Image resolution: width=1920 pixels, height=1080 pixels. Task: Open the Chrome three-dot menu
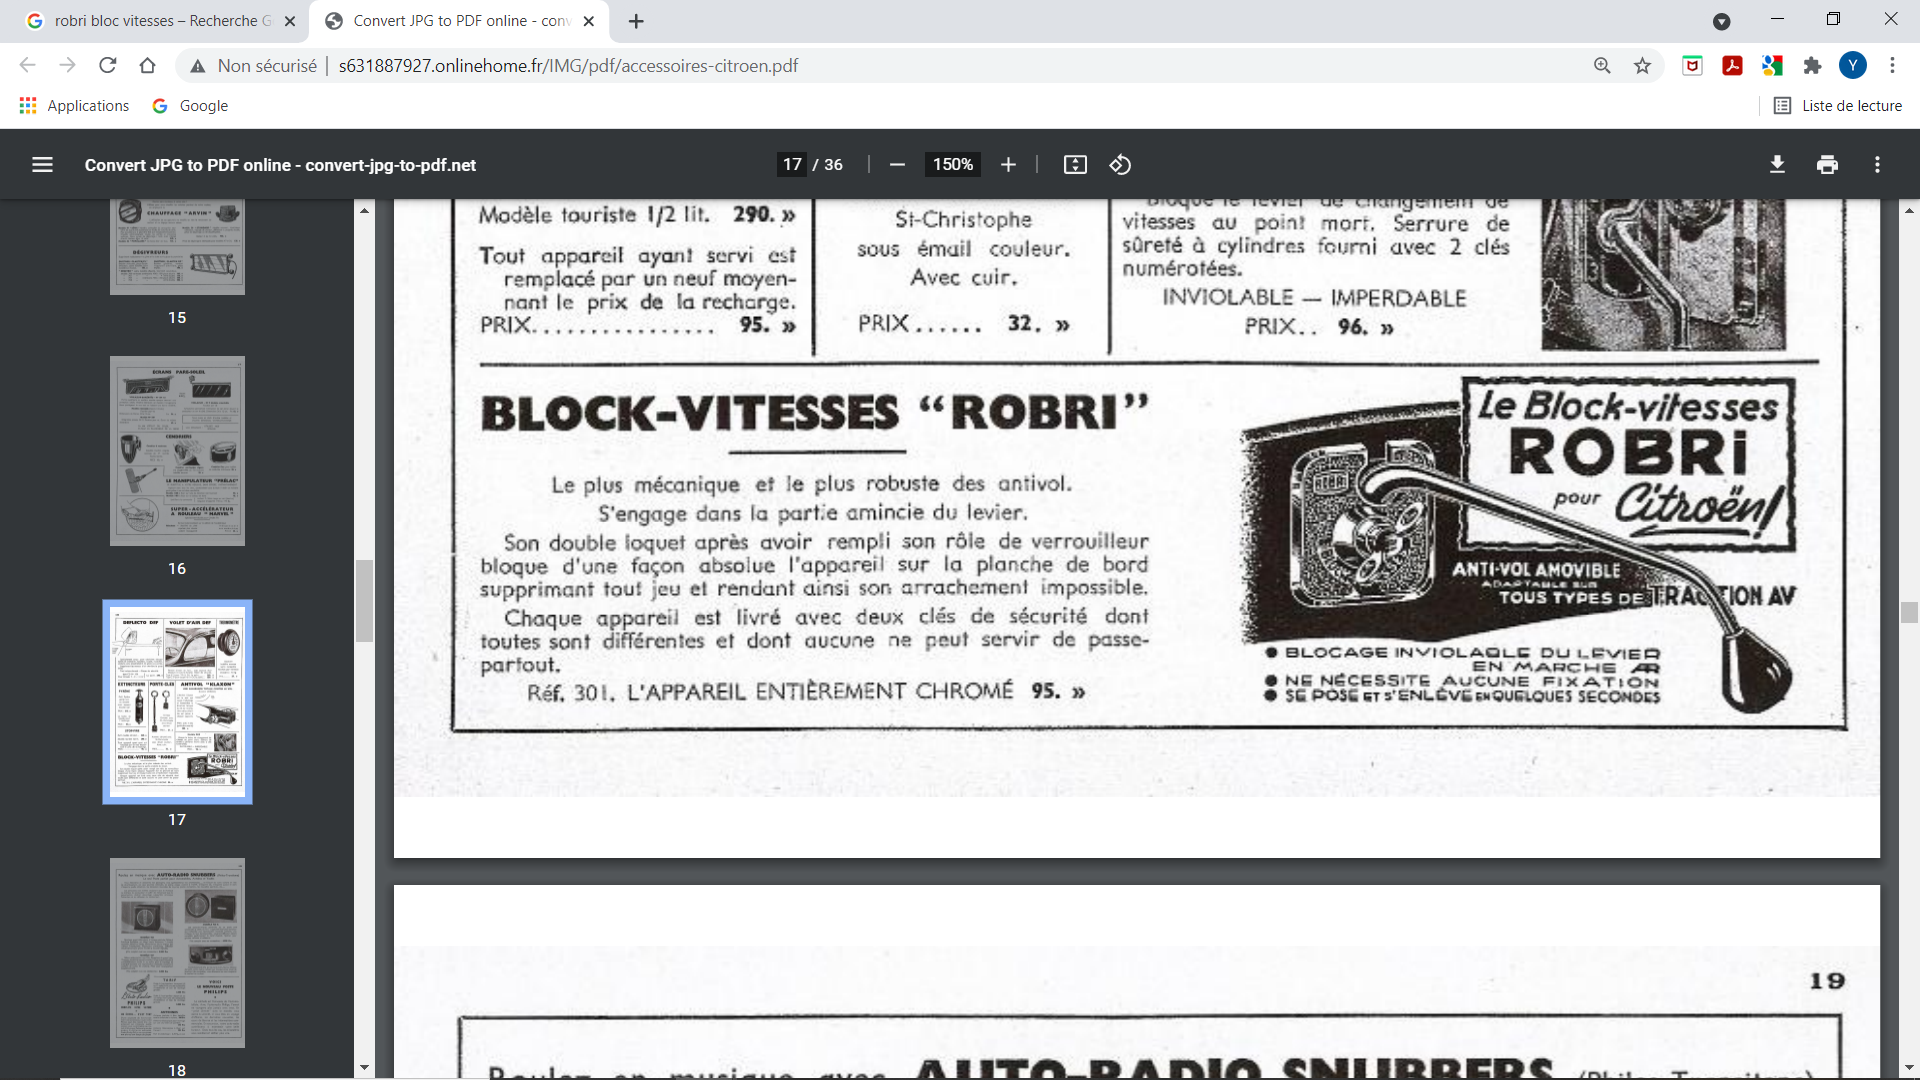pos(1892,66)
